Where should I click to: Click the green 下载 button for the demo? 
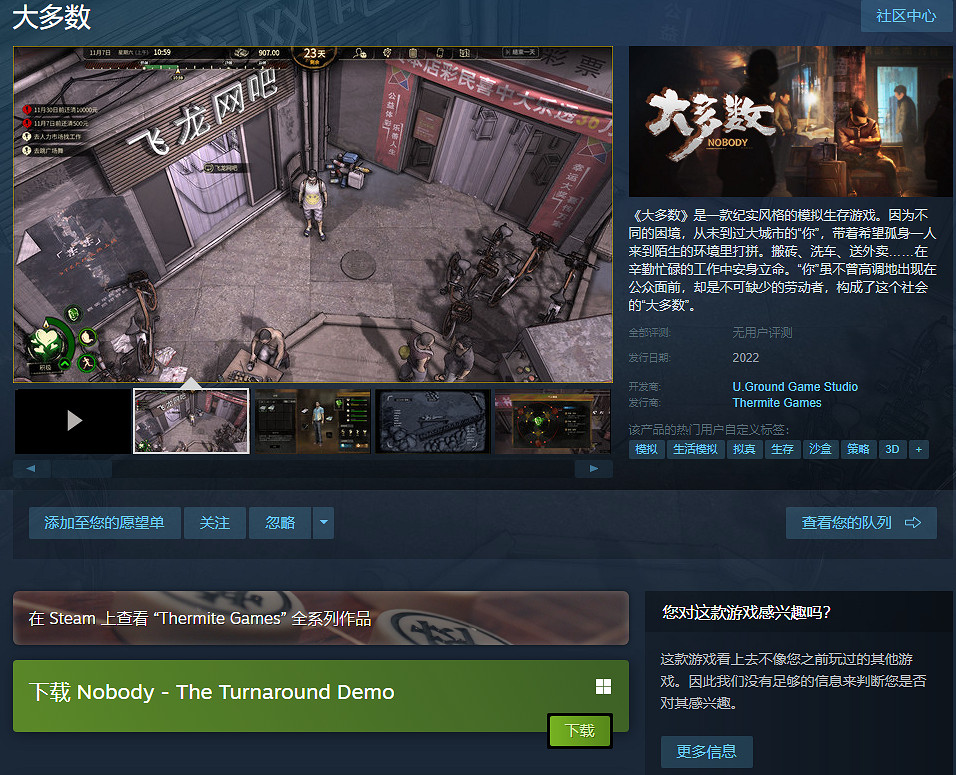[579, 731]
